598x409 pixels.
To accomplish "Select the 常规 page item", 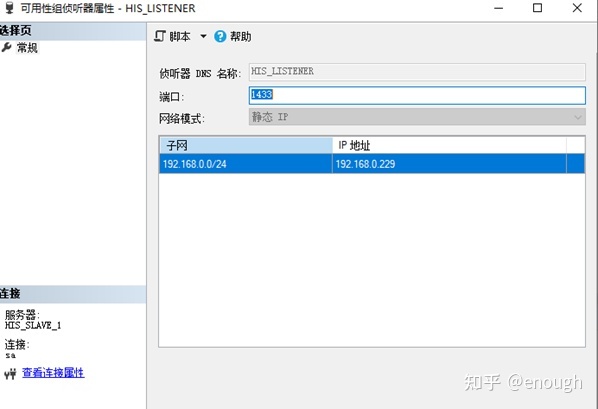I will tap(27, 48).
